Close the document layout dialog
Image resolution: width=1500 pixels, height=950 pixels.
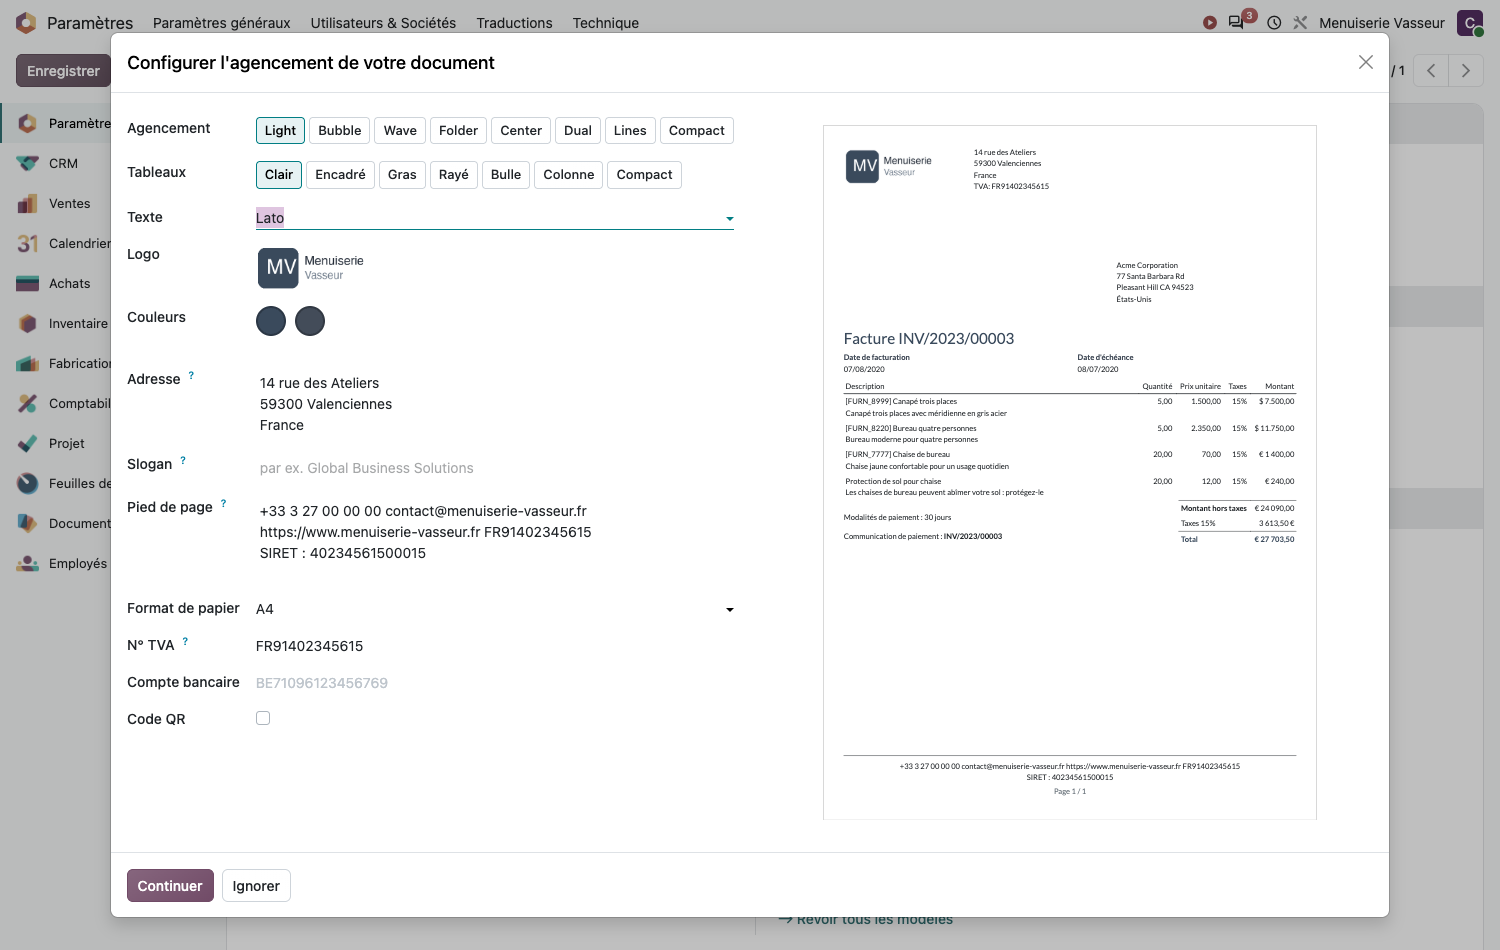1366,62
